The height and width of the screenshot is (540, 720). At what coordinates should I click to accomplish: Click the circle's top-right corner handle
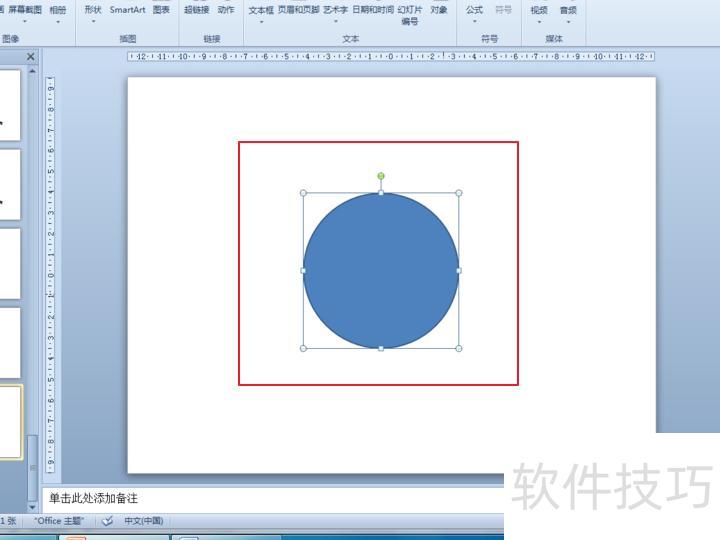pyautogui.click(x=459, y=193)
